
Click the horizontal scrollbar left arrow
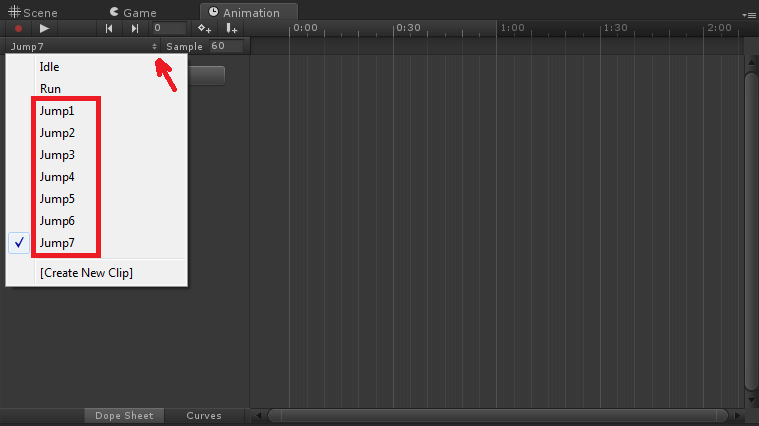[258, 415]
